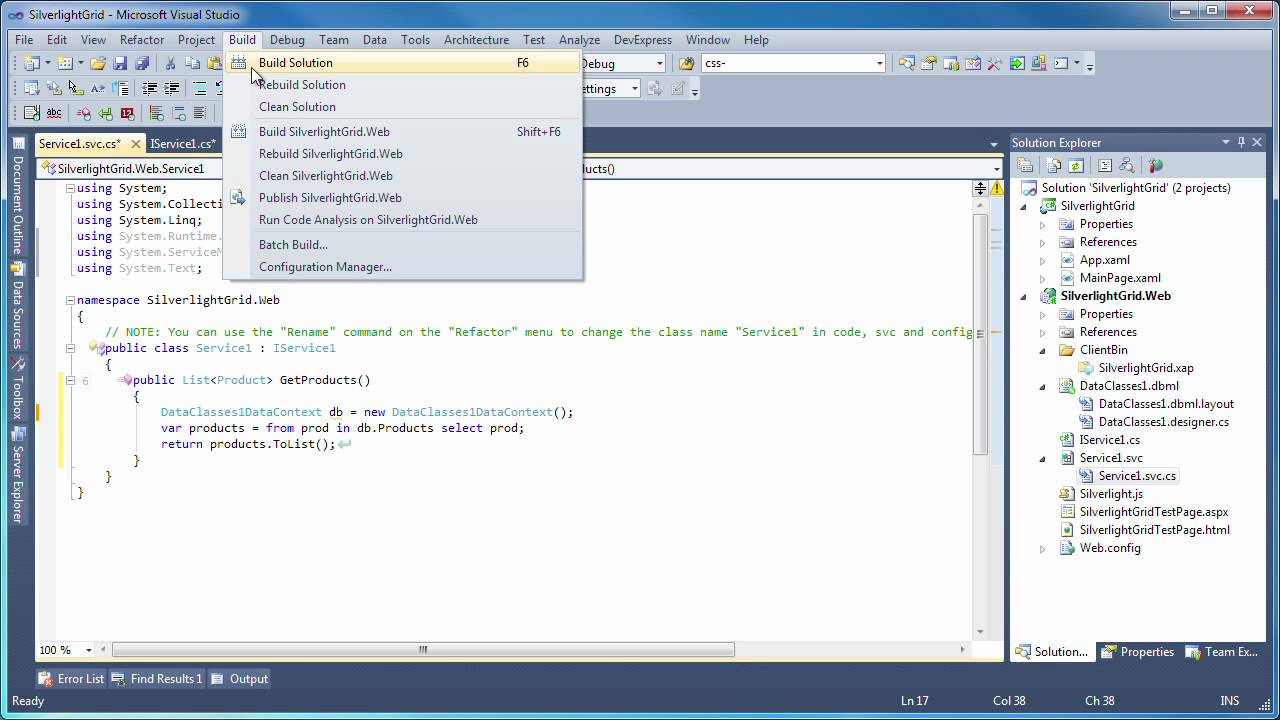The width and height of the screenshot is (1280, 720).
Task: Select Run Code Analysis on SilverlightGrid.Web
Action: 368,220
